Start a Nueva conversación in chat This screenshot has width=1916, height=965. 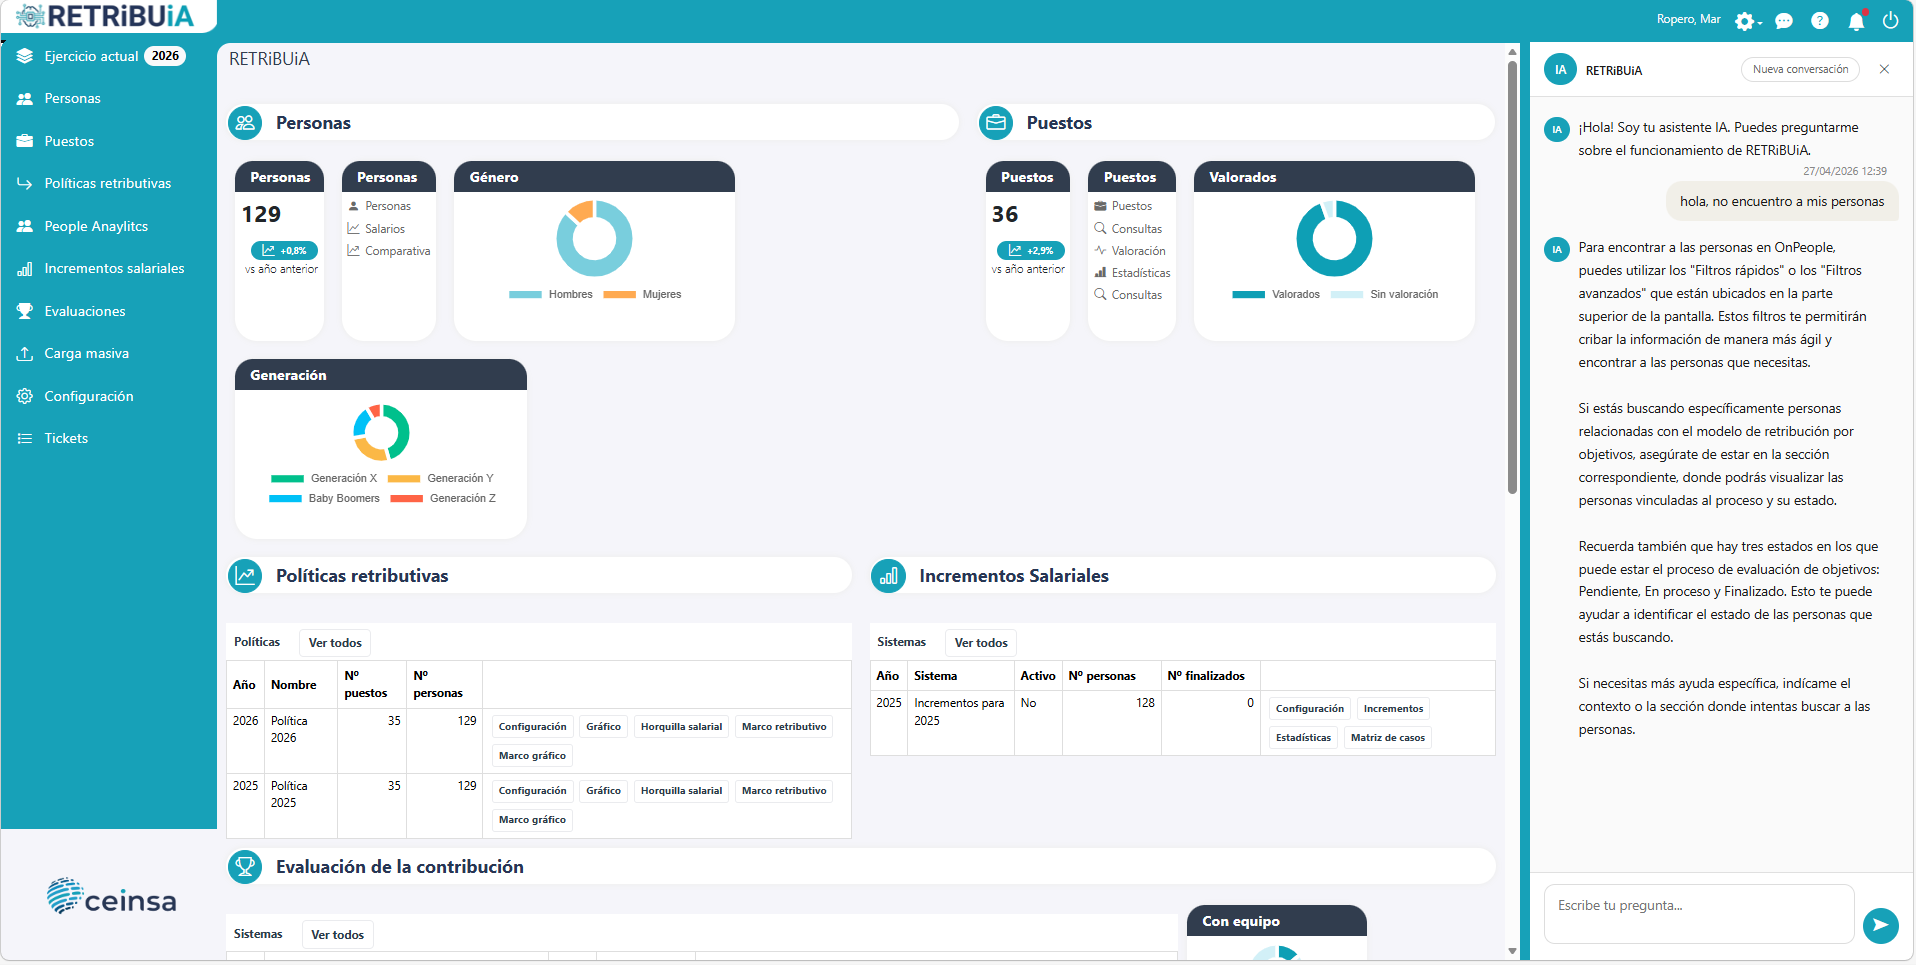click(x=1800, y=69)
